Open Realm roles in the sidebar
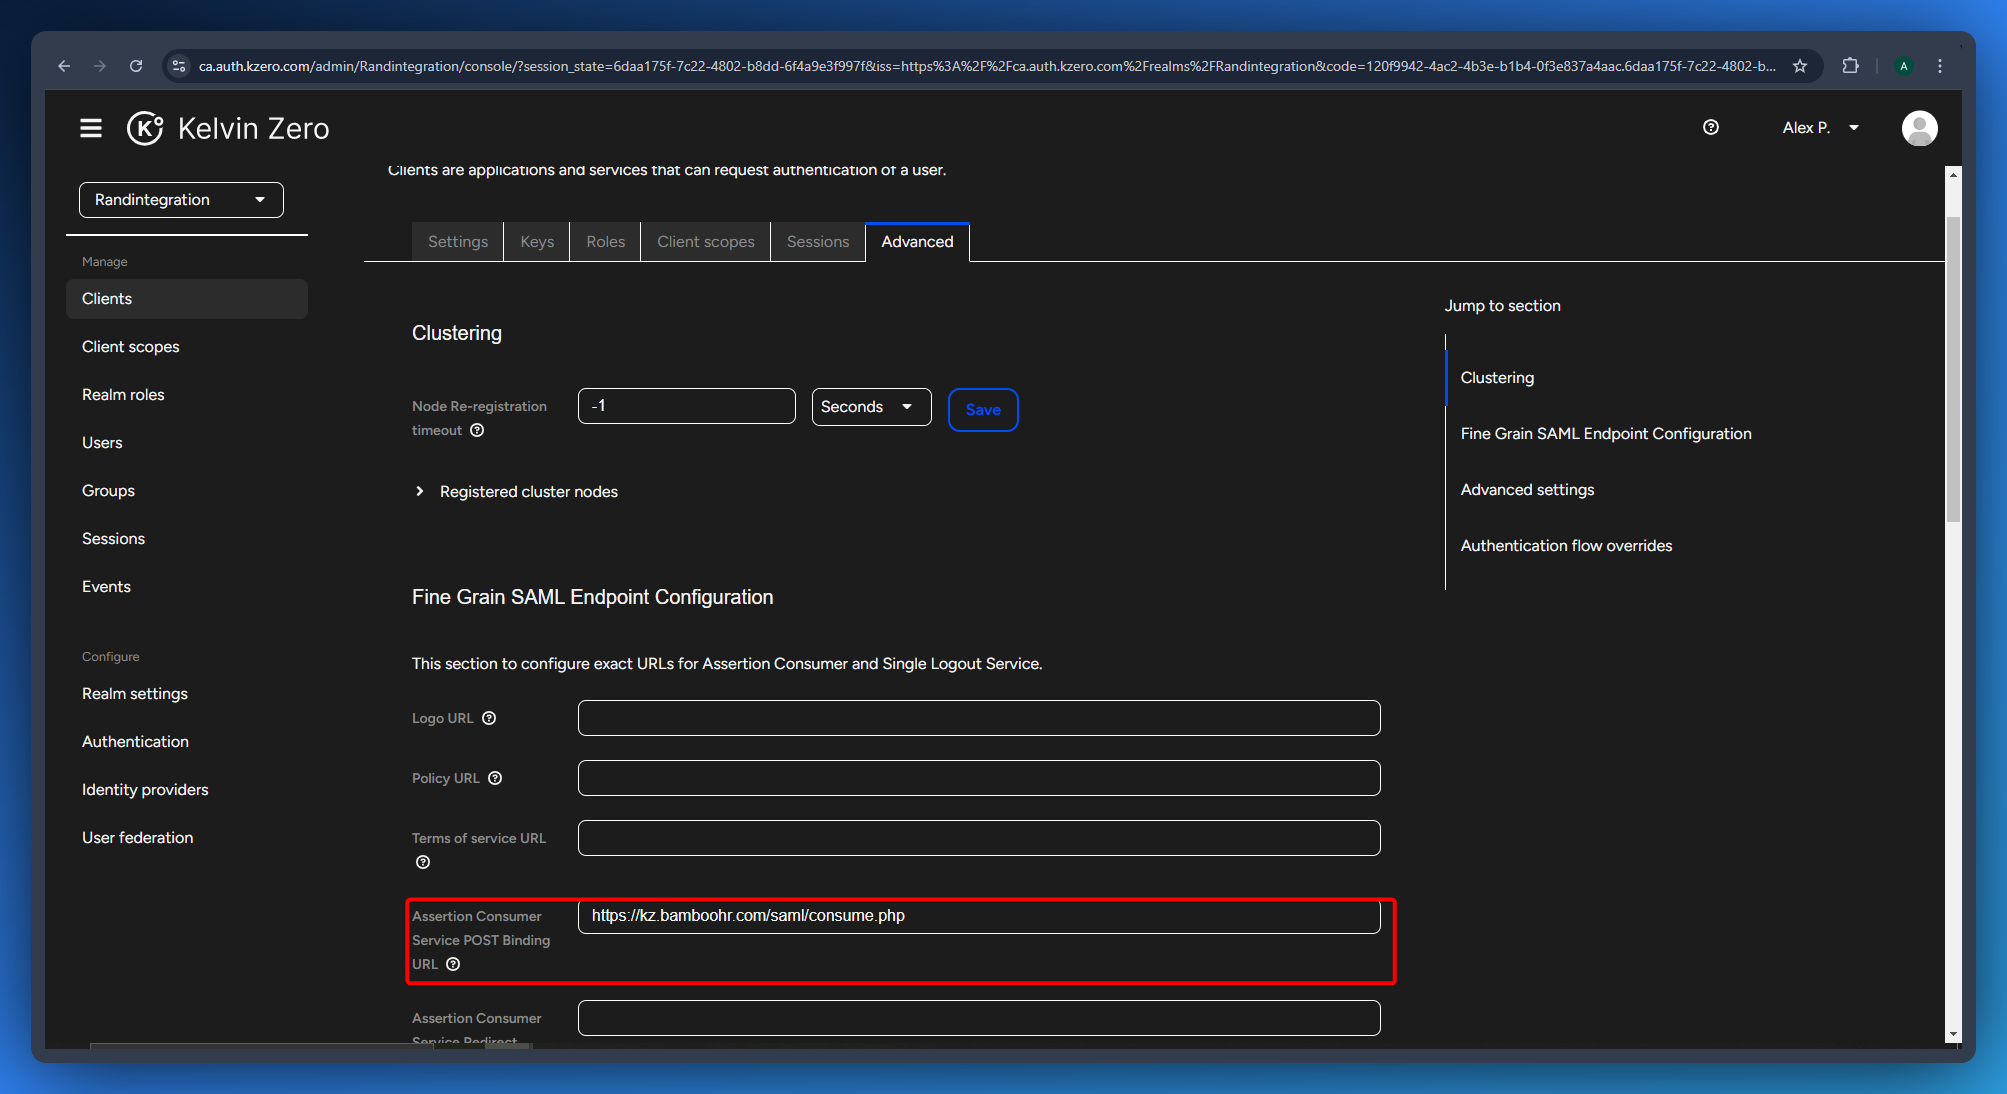Screen dimensions: 2007x1094 tap(187, 395)
